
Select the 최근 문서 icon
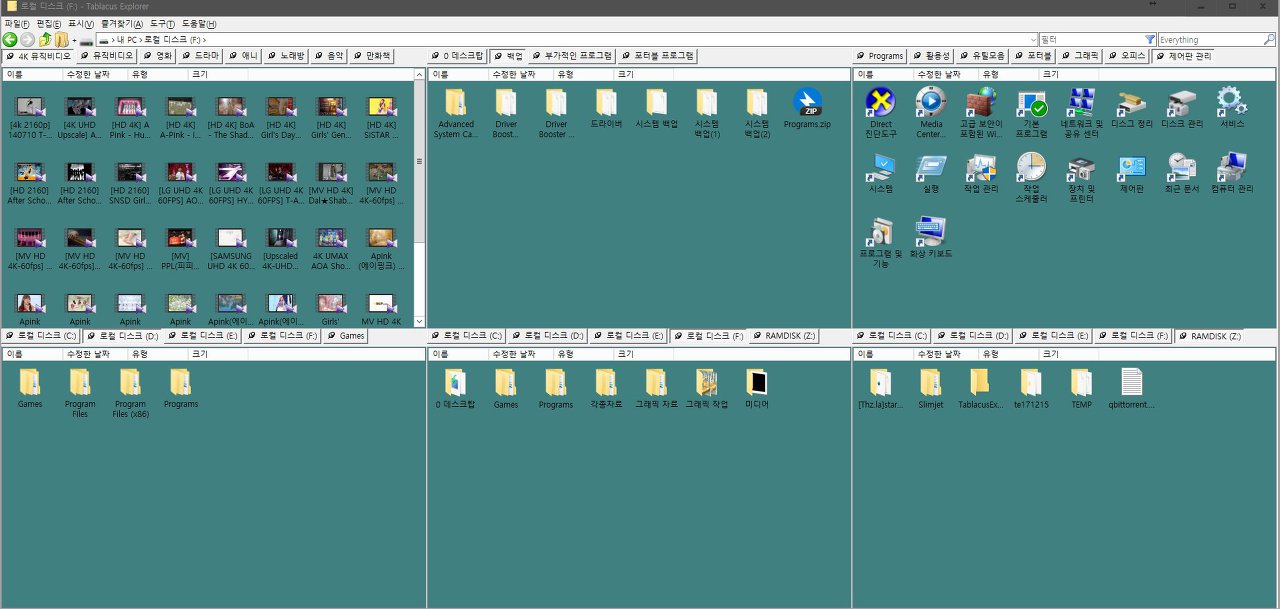pyautogui.click(x=1181, y=167)
